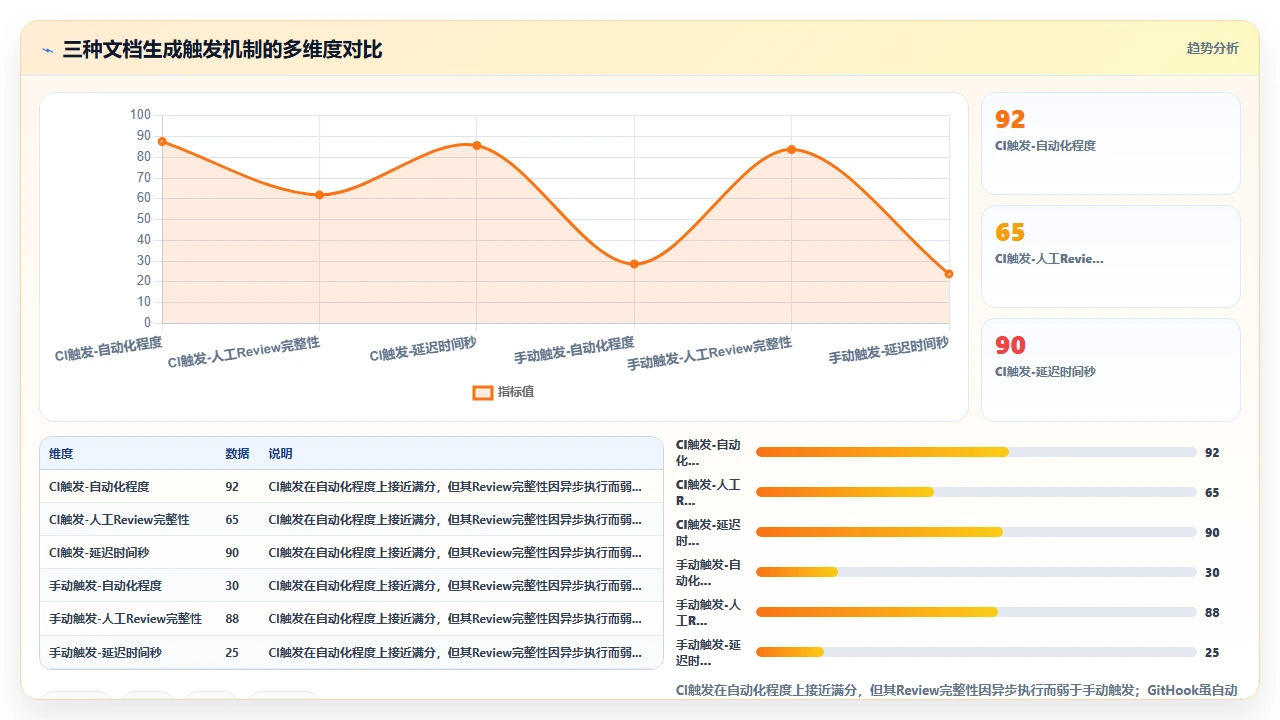Click the chart point above CI触发-延迟时间秒
This screenshot has height=720, width=1280.
[x=477, y=145]
